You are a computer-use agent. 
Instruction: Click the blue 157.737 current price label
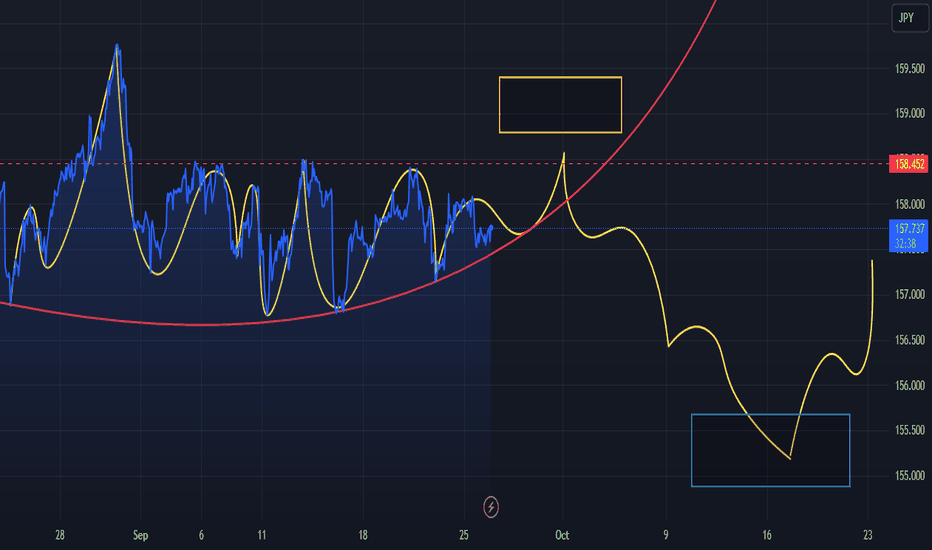tap(908, 229)
